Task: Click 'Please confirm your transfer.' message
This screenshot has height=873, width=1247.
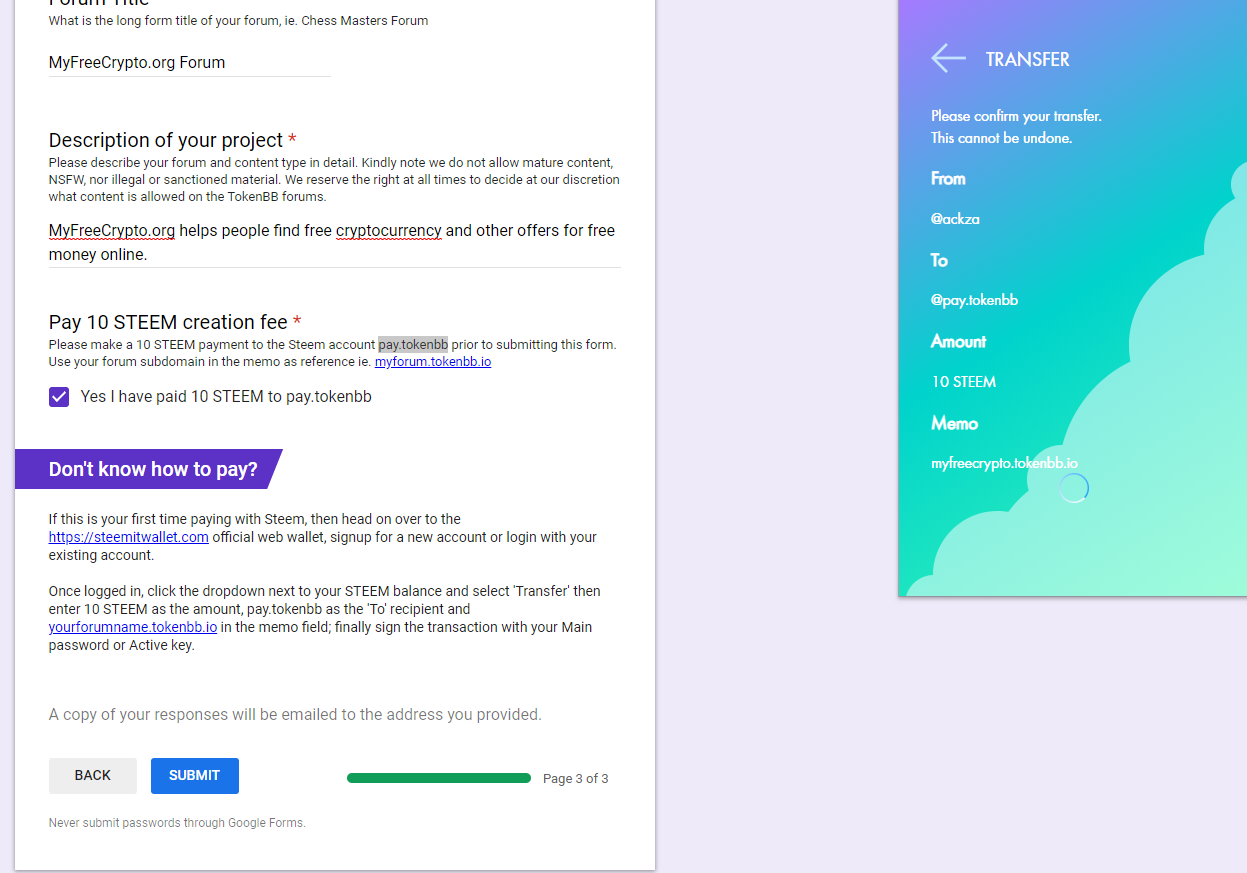Action: tap(1016, 116)
